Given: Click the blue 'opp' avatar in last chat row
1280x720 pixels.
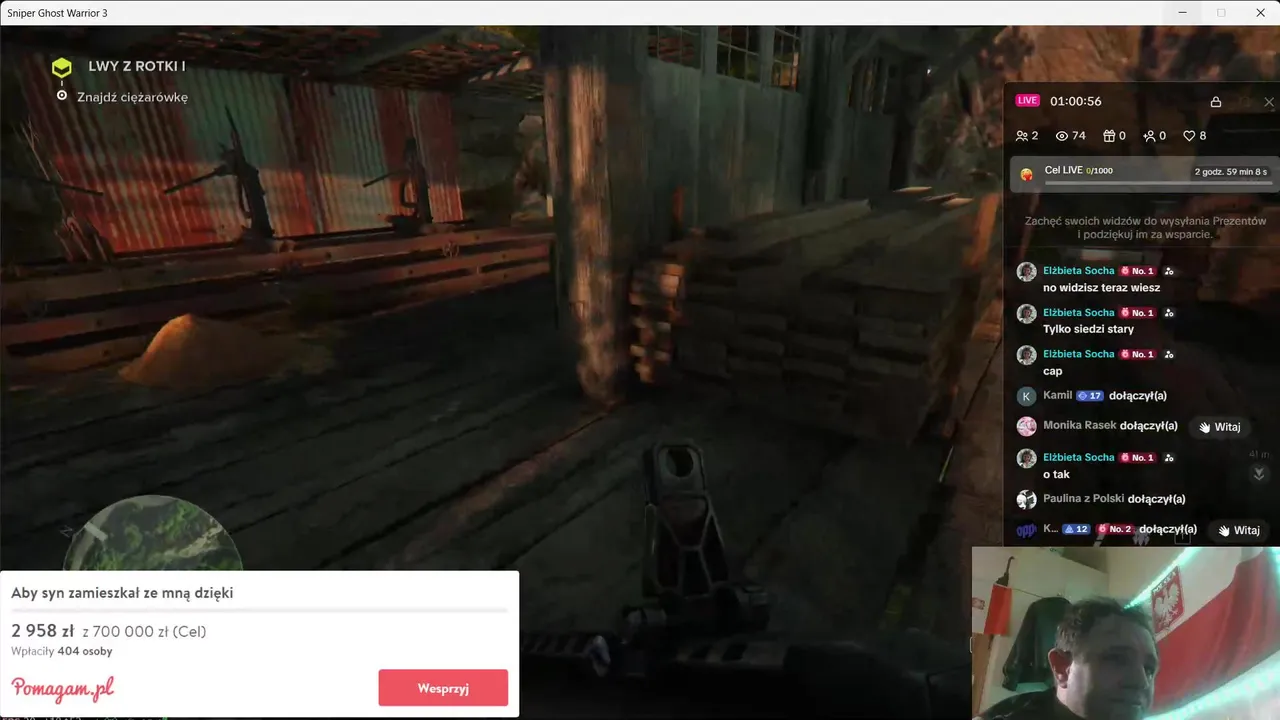Looking at the screenshot, I should pos(1026,530).
